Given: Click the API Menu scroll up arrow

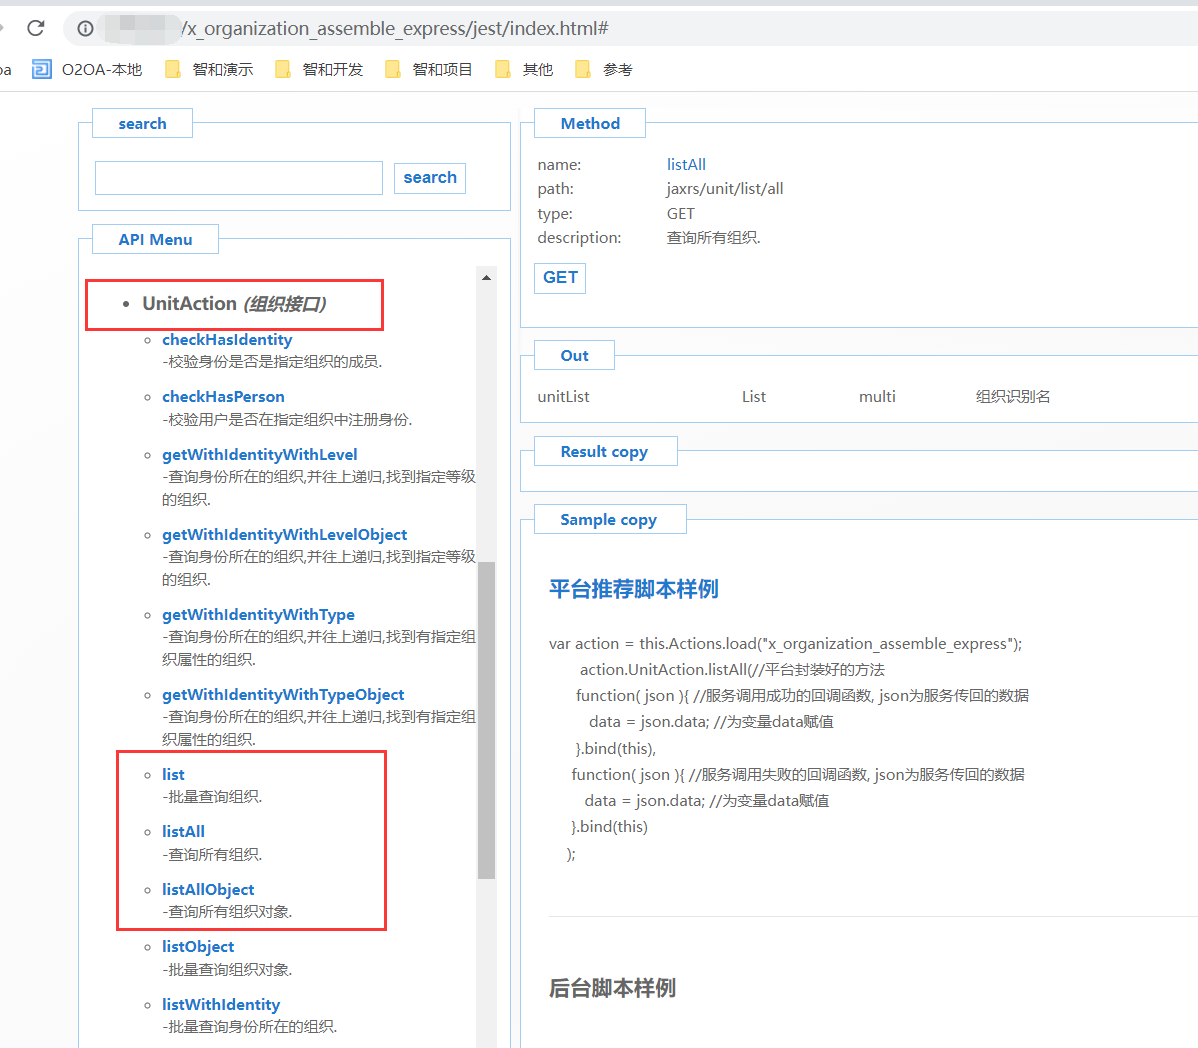Looking at the screenshot, I should 486,278.
